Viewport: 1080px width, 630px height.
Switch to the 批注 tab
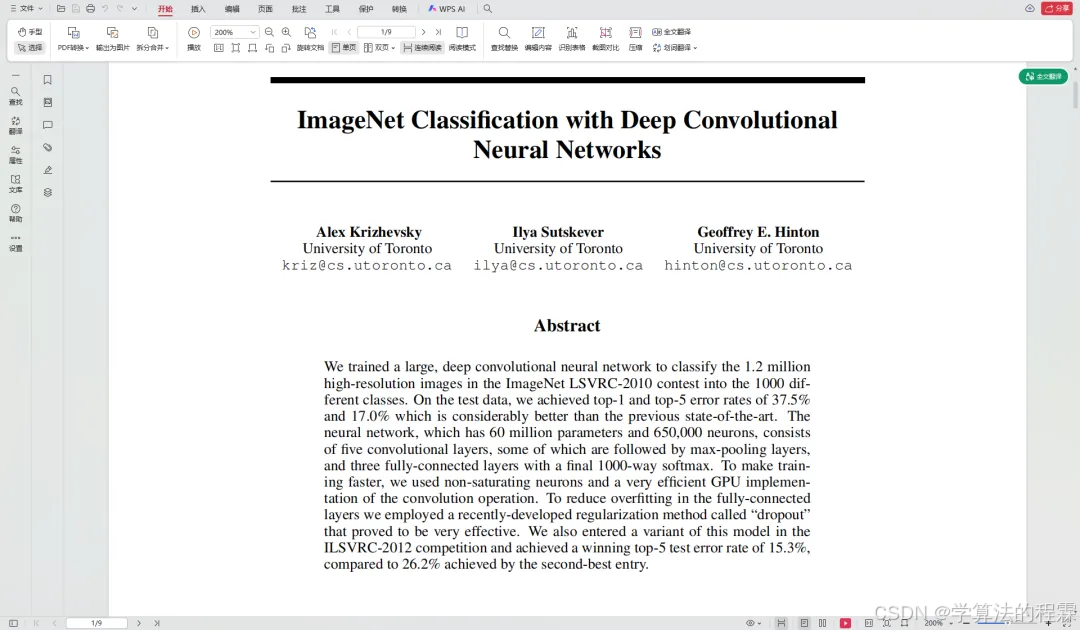[x=299, y=9]
